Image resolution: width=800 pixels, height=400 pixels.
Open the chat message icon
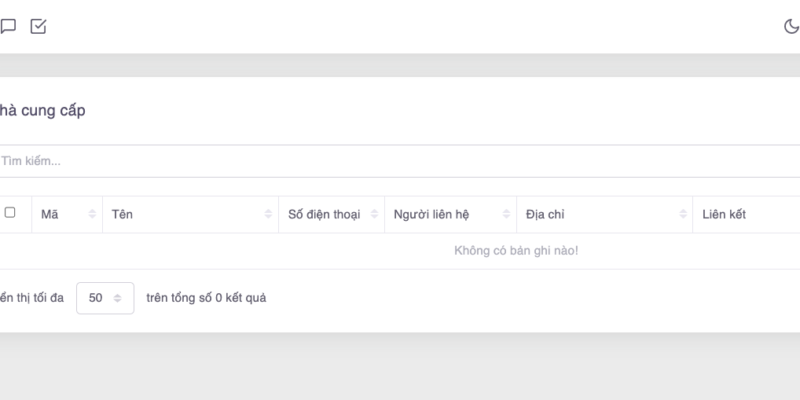[8, 27]
